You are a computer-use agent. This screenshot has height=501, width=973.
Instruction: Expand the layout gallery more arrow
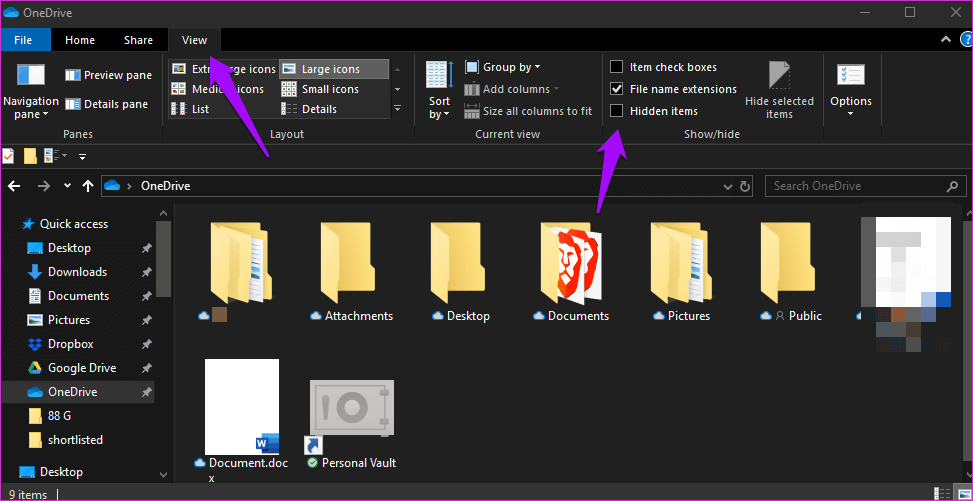(398, 109)
